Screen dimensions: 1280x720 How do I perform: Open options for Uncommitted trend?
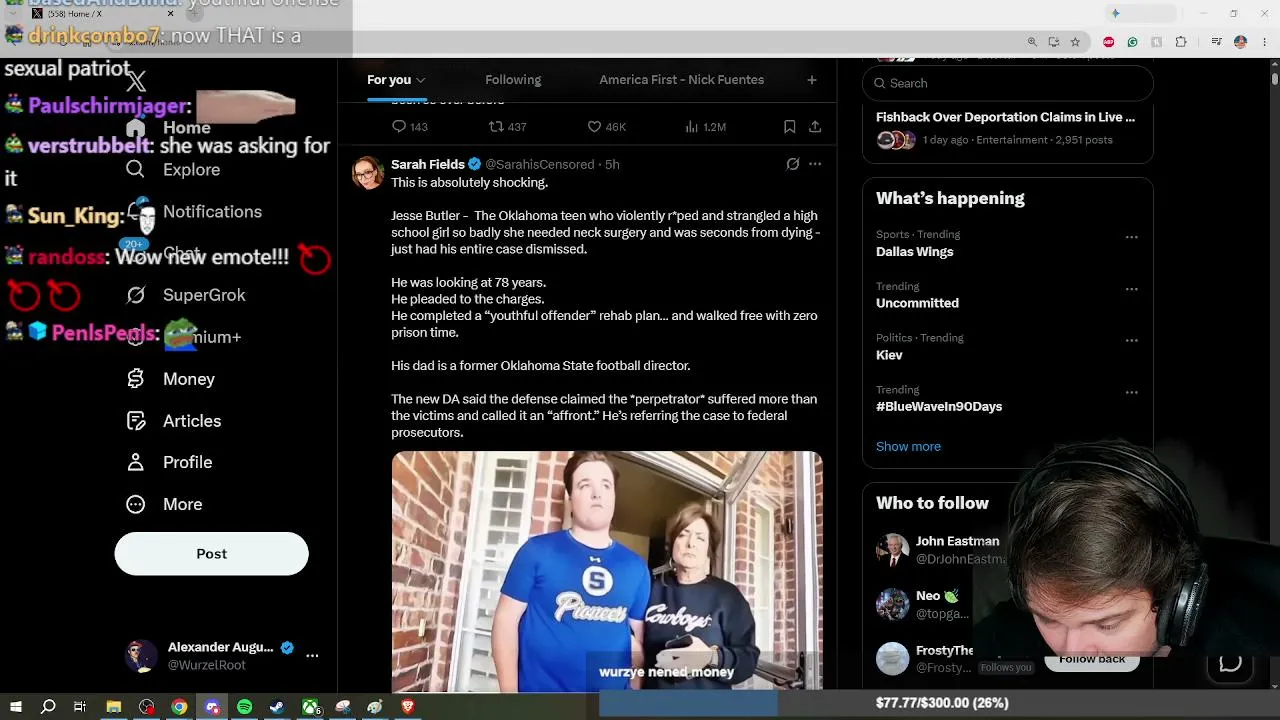coord(1131,289)
